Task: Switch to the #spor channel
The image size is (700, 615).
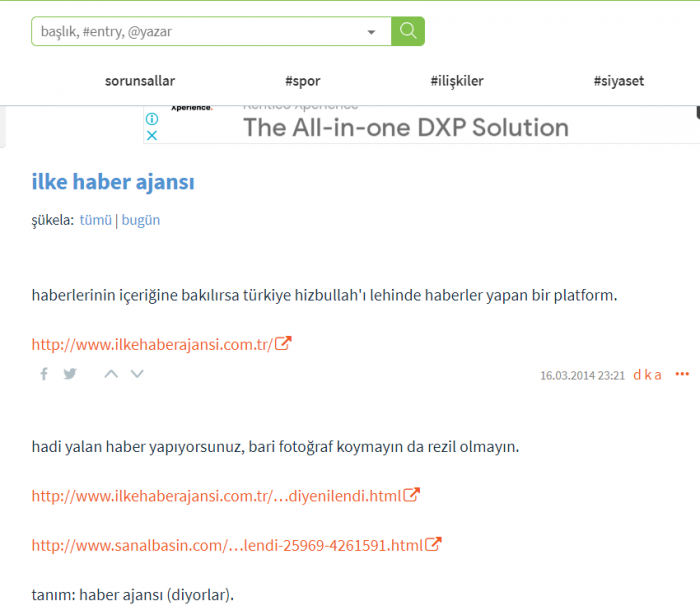Action: tap(302, 81)
